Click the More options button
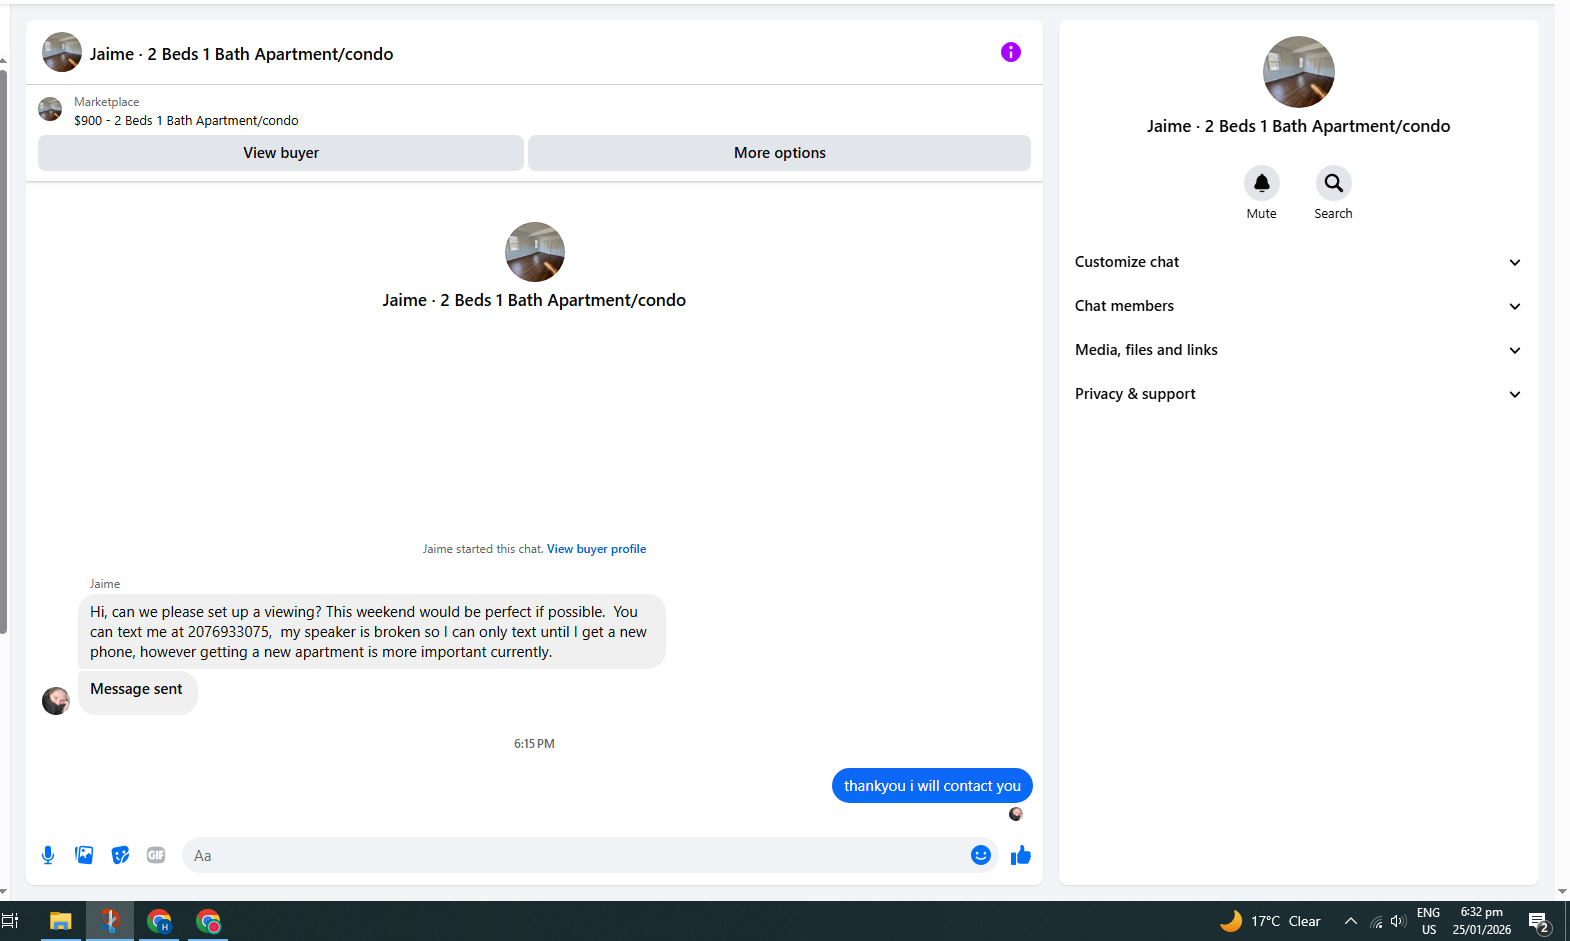The width and height of the screenshot is (1570, 941). coord(779,153)
